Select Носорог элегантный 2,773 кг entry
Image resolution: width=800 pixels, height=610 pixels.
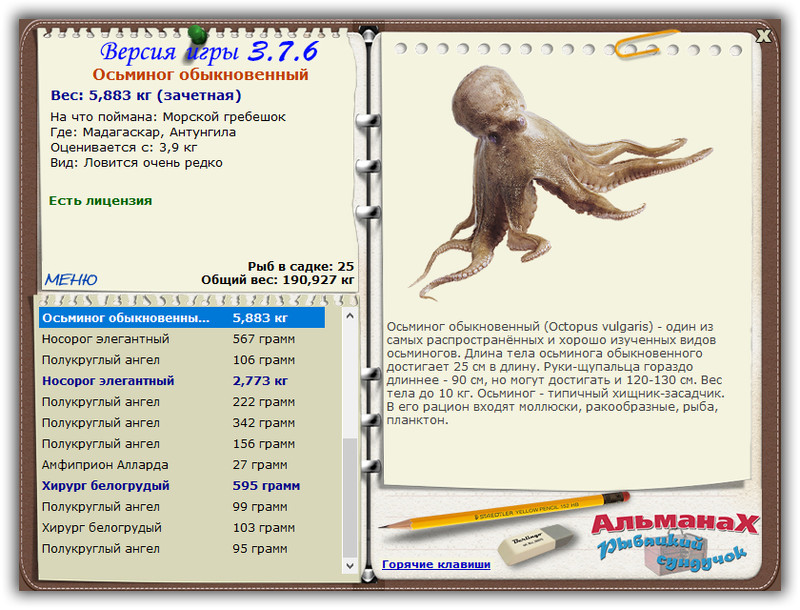coord(182,381)
